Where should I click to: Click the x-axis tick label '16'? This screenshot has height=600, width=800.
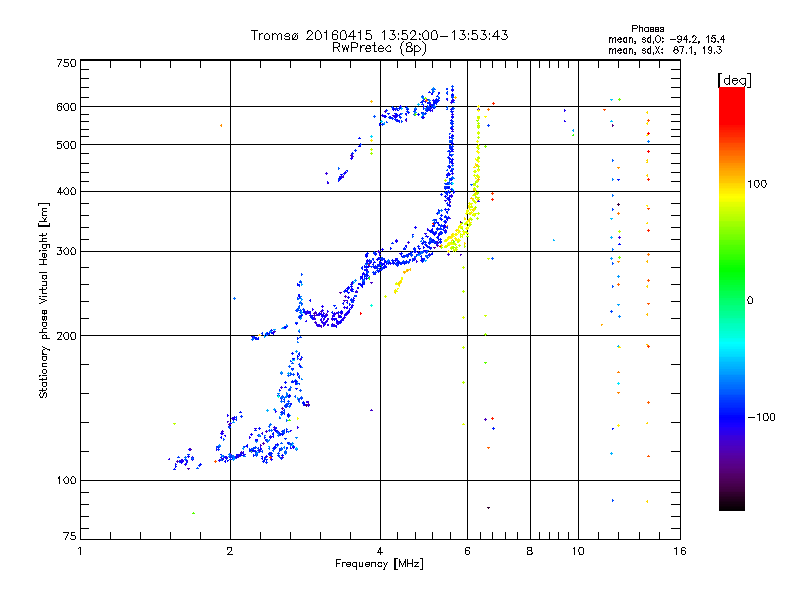pyautogui.click(x=680, y=551)
